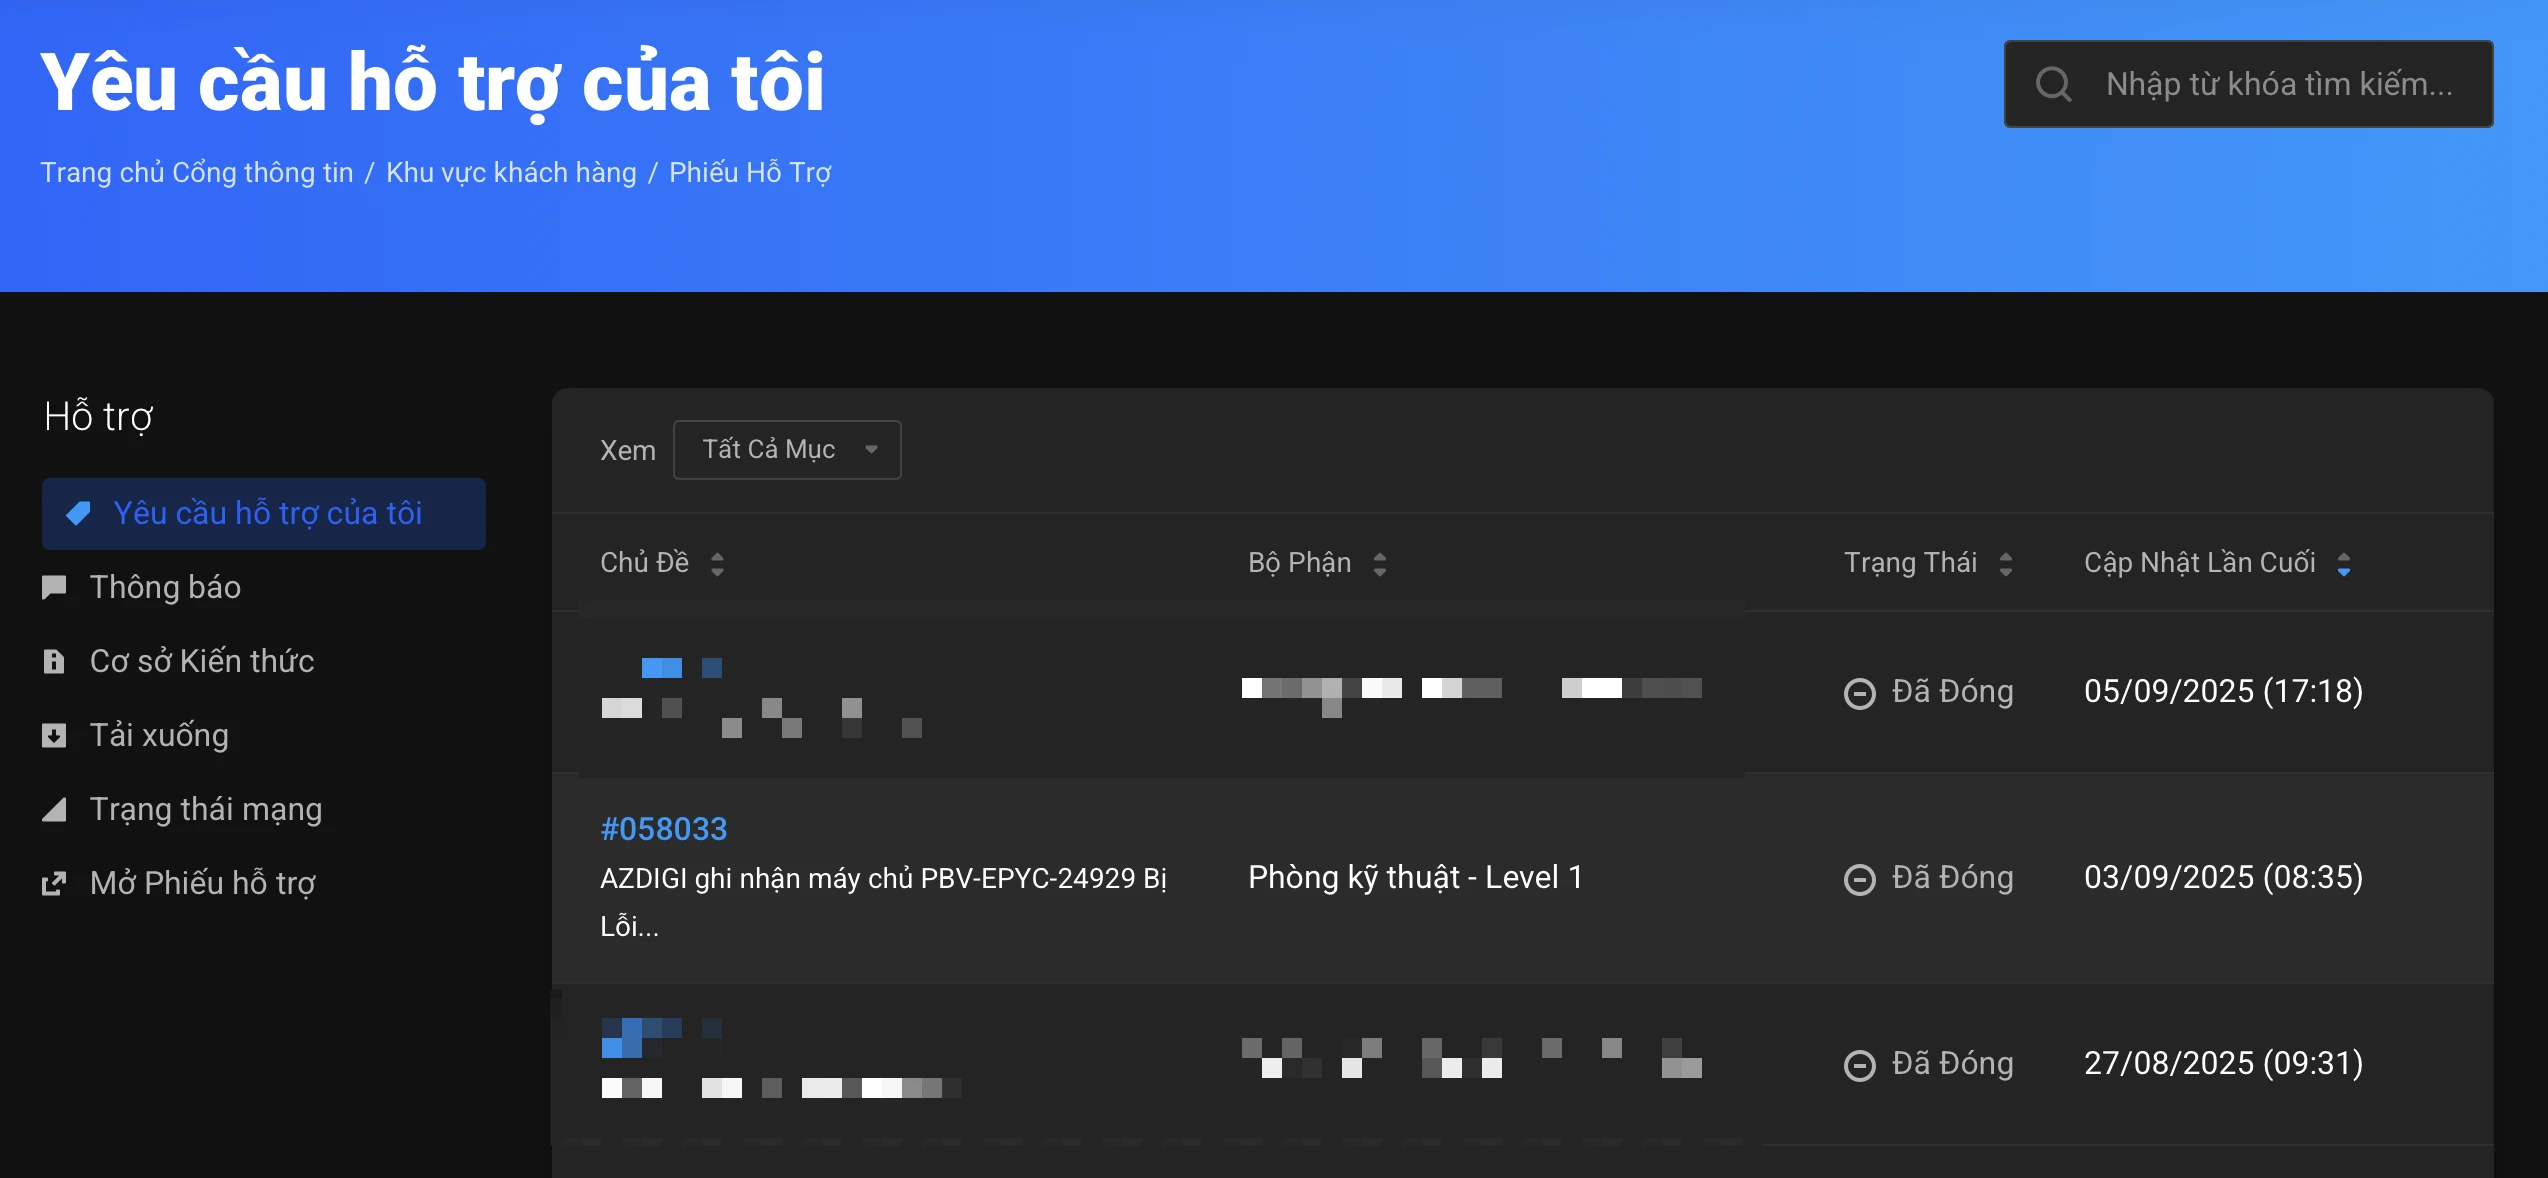Click the Chủ Đề column header
The width and height of the screenshot is (2548, 1178).
pyautogui.click(x=645, y=563)
